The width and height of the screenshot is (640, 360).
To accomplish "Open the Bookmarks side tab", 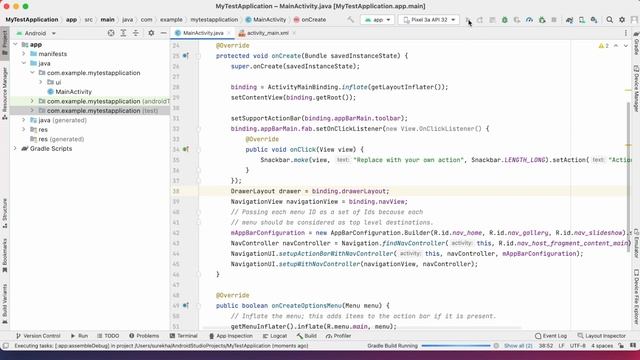I will (x=5, y=256).
